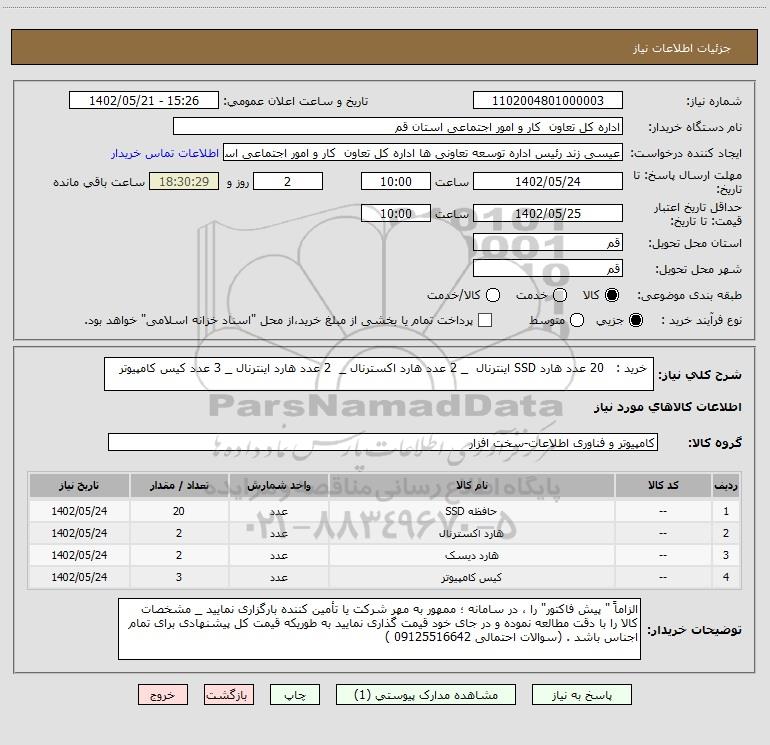Click the خروج exit button

[x=163, y=695]
